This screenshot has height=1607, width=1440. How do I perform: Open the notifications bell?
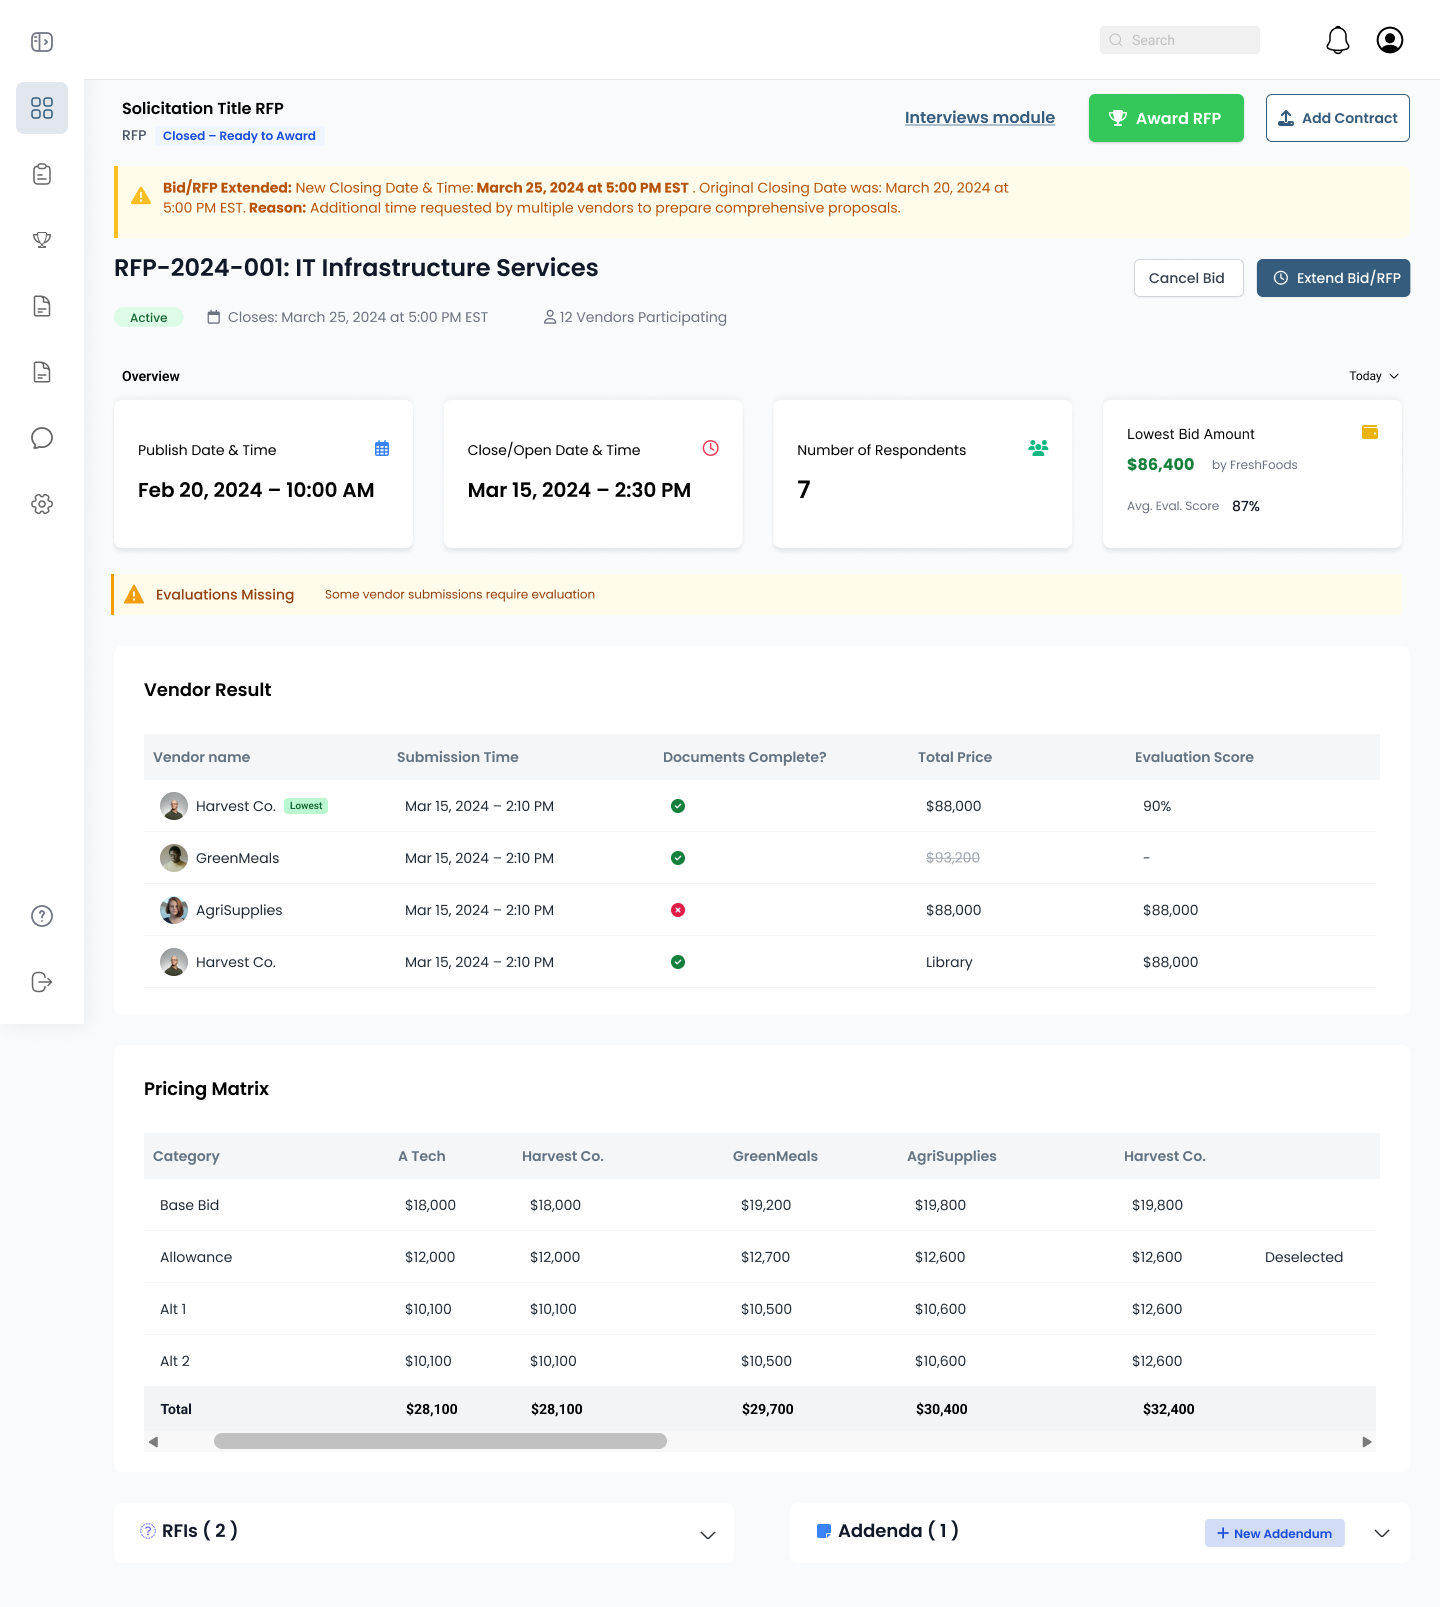(1338, 40)
